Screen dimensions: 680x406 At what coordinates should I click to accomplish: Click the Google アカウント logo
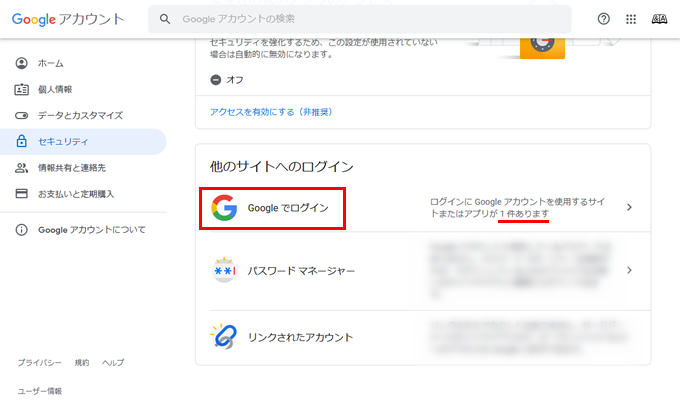(68, 19)
